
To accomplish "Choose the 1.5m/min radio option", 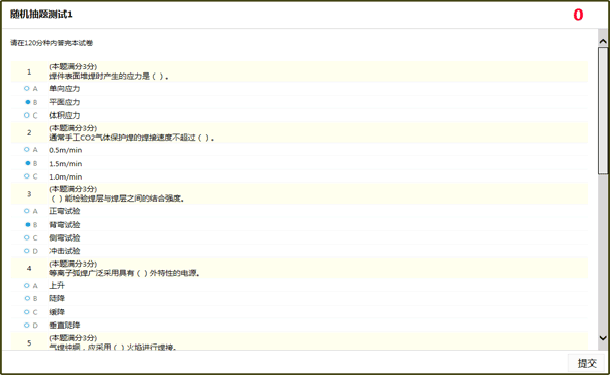I will tap(28, 163).
